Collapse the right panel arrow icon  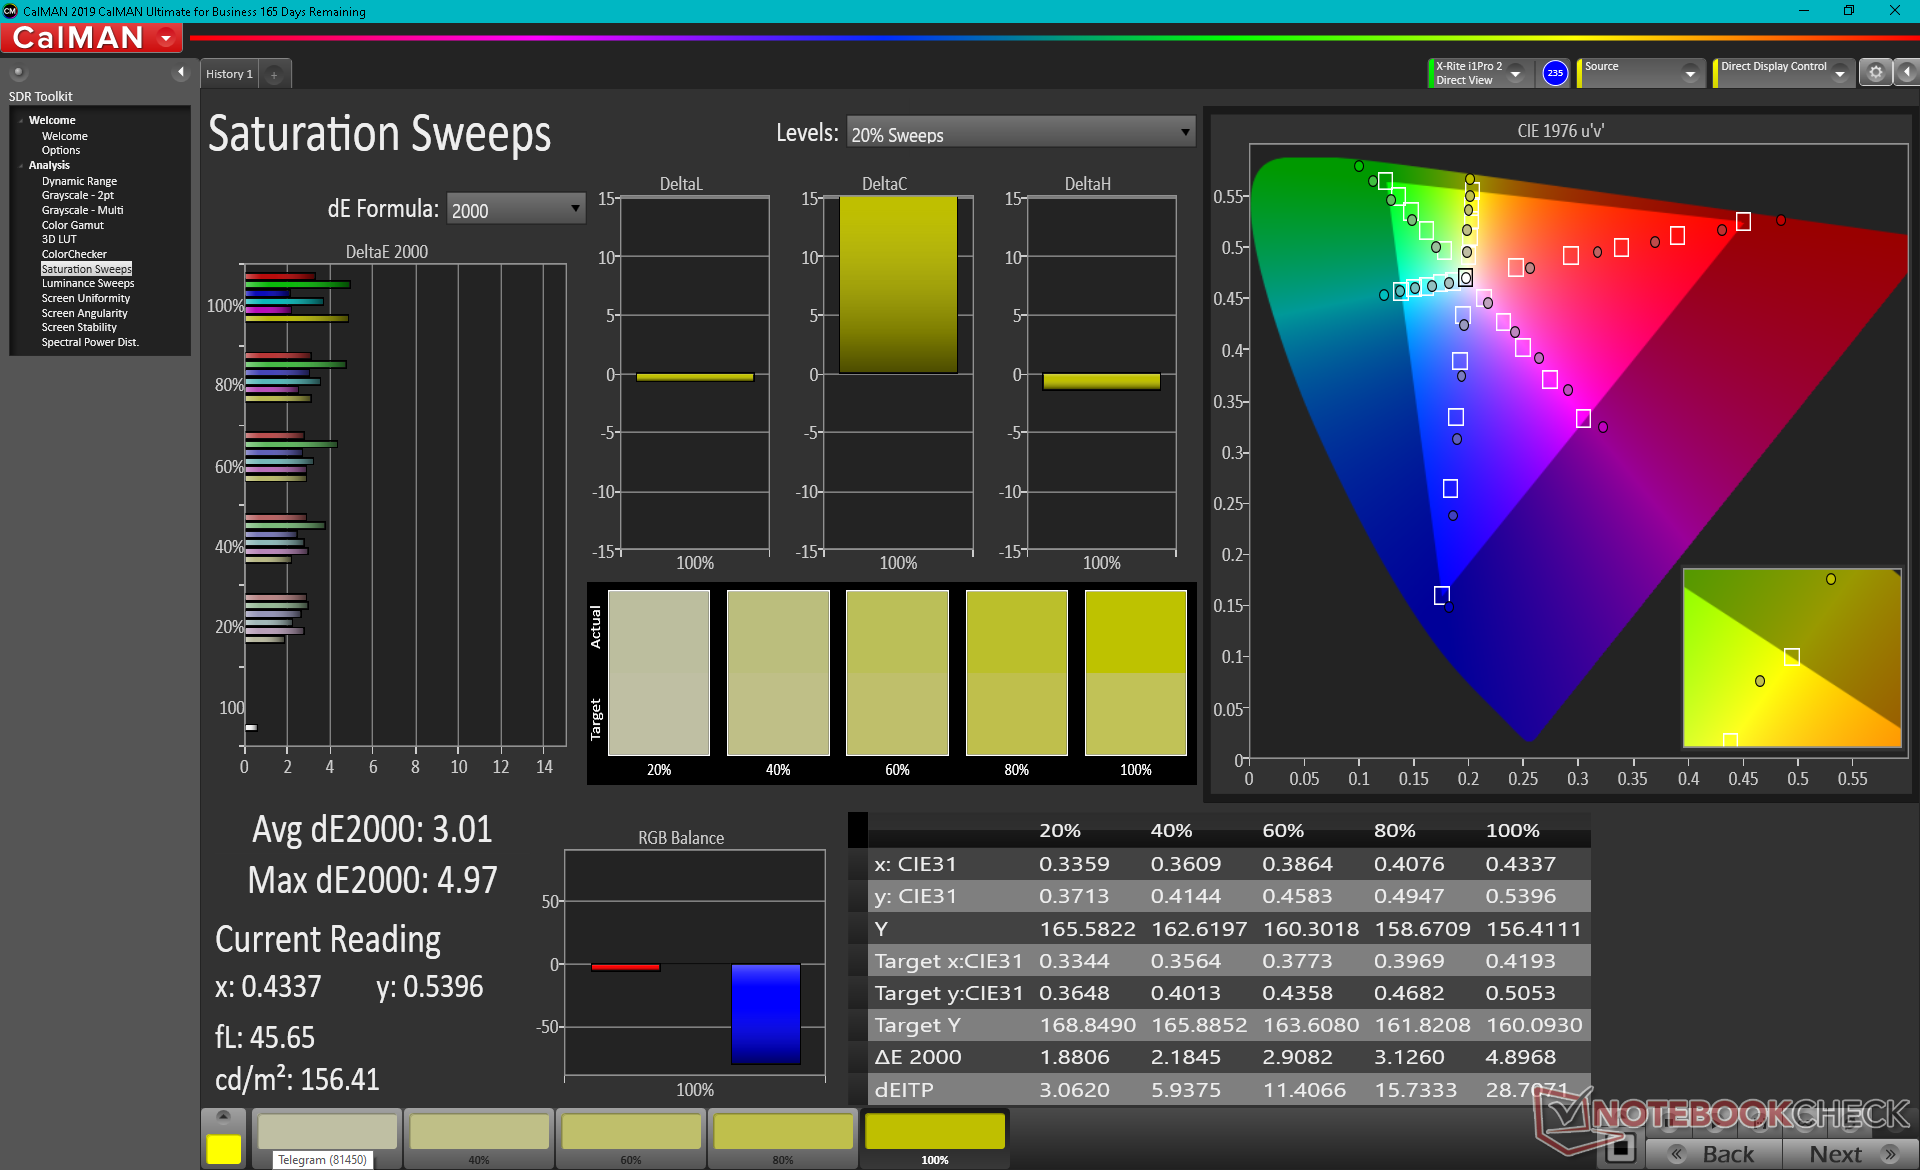pos(1907,73)
